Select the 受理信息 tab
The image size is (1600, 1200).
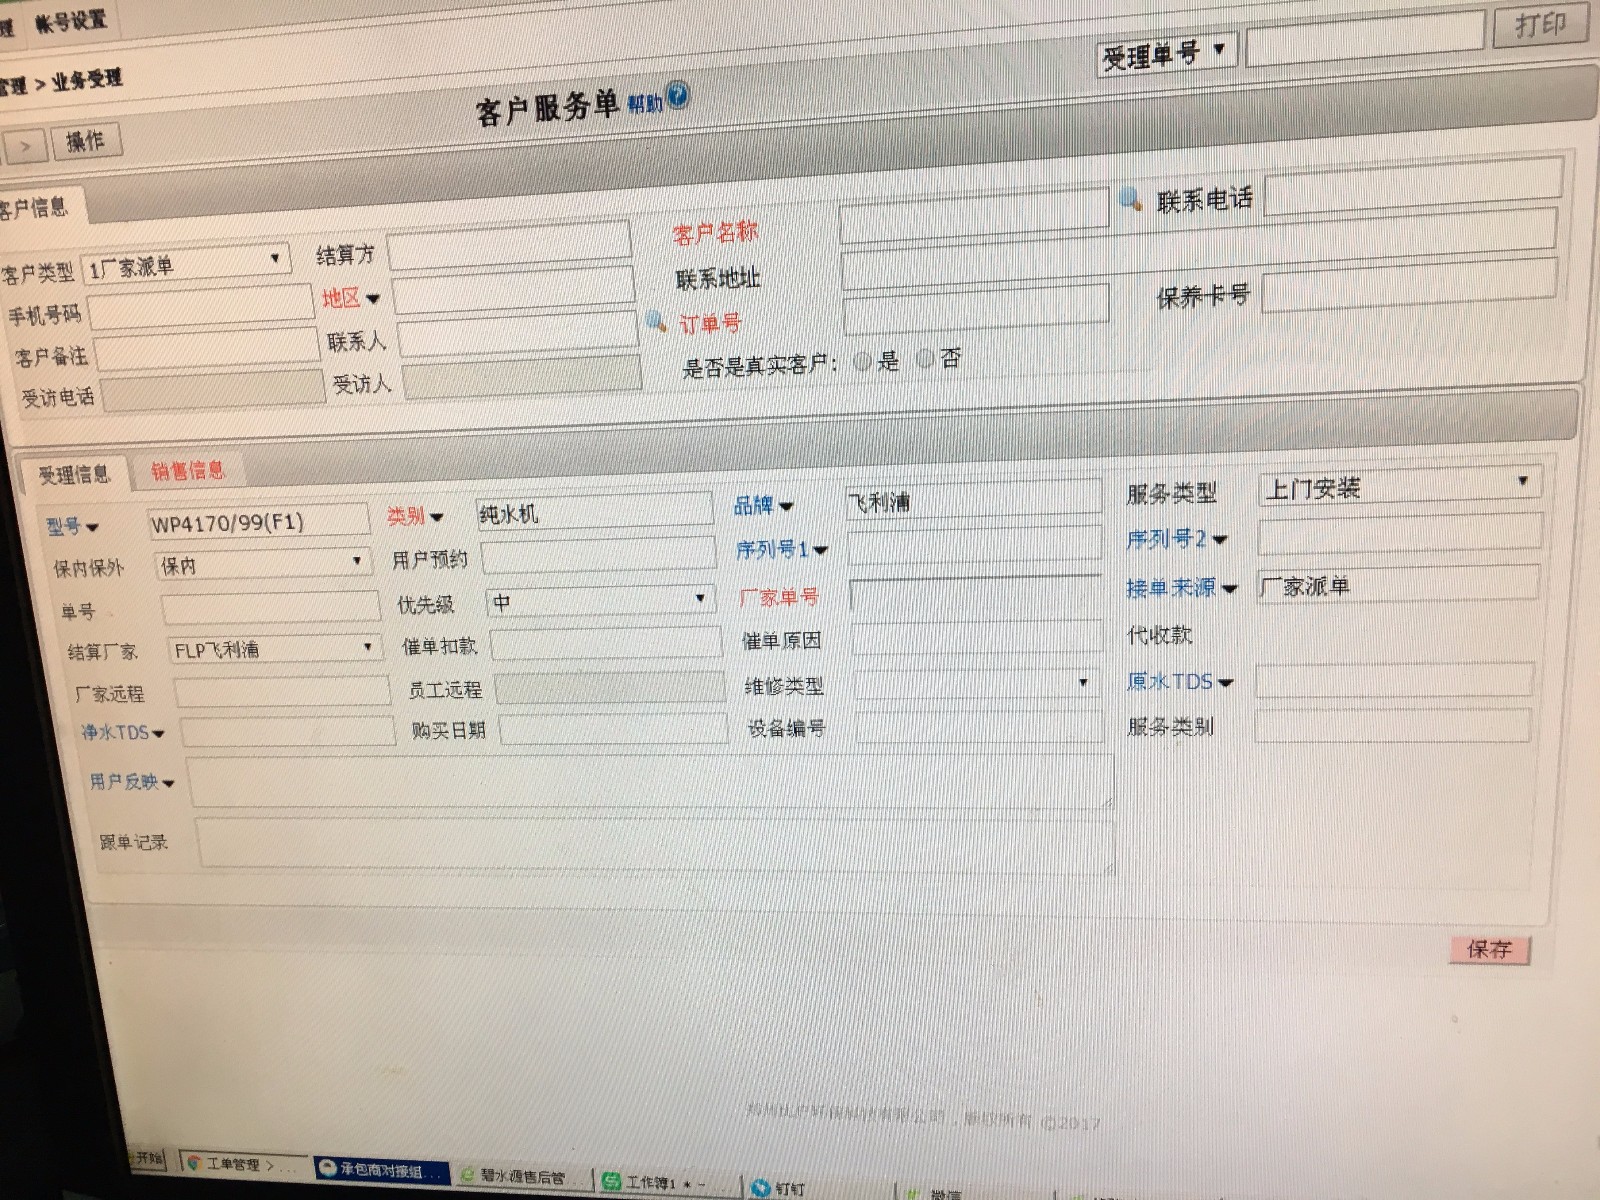[74, 475]
